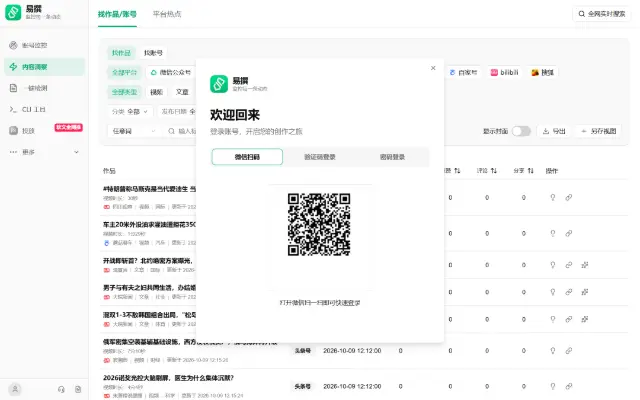The width and height of the screenshot is (640, 400).
Task: Click rightmost action icon in 男子与有夫之妇 row
Action: pos(585,292)
